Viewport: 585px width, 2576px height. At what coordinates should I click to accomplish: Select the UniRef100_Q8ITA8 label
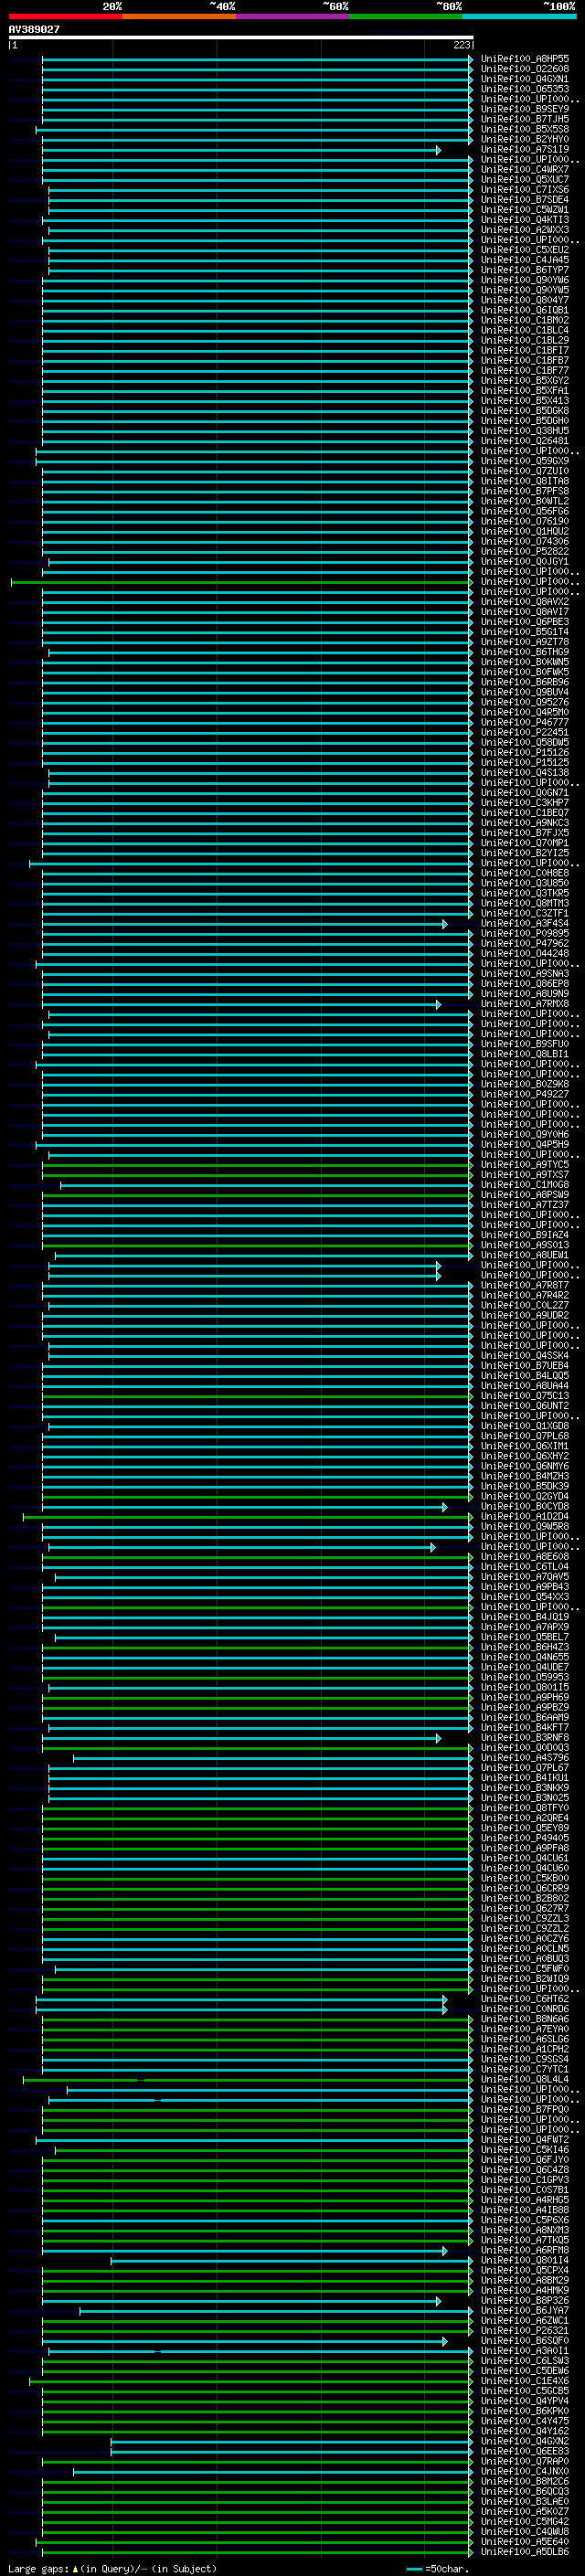(525, 481)
